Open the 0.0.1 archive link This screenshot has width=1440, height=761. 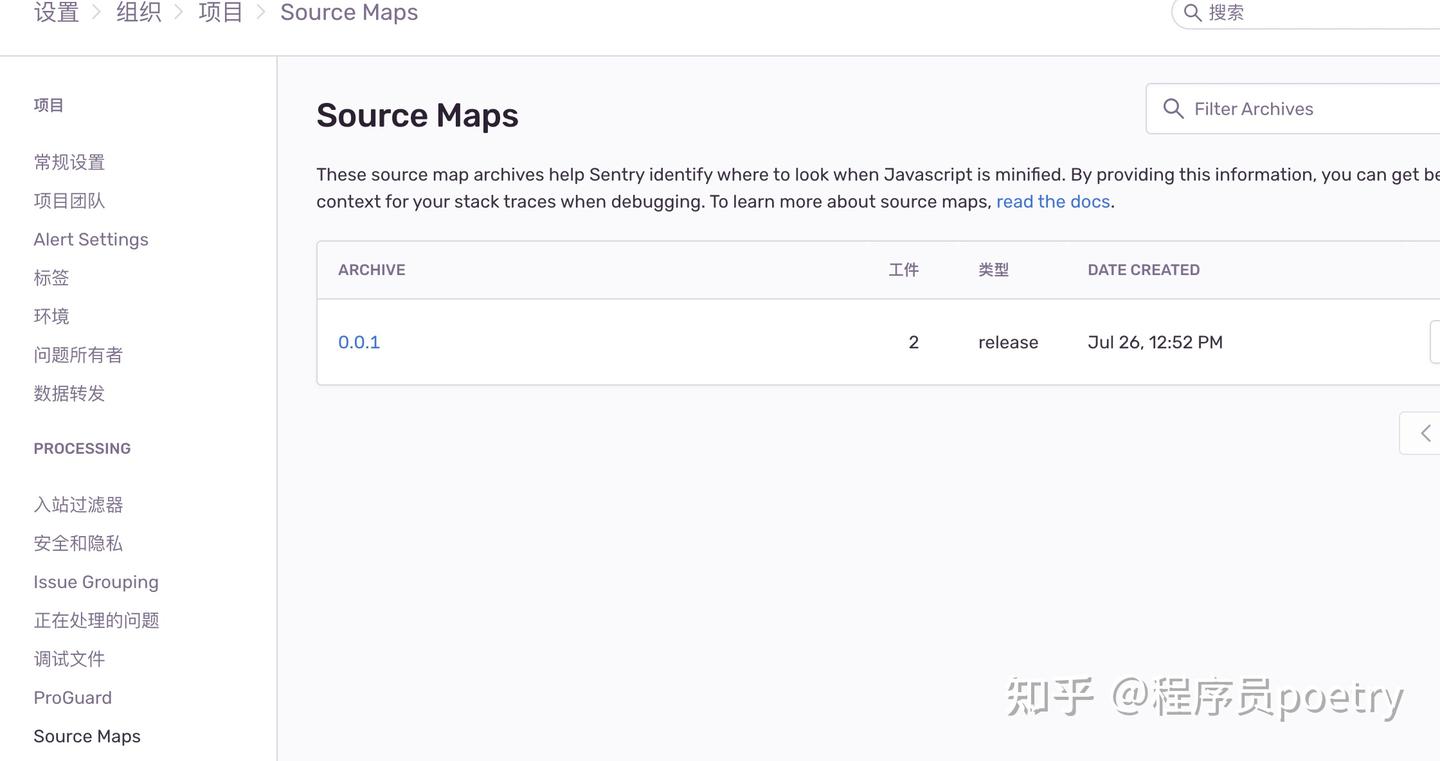pyautogui.click(x=359, y=342)
